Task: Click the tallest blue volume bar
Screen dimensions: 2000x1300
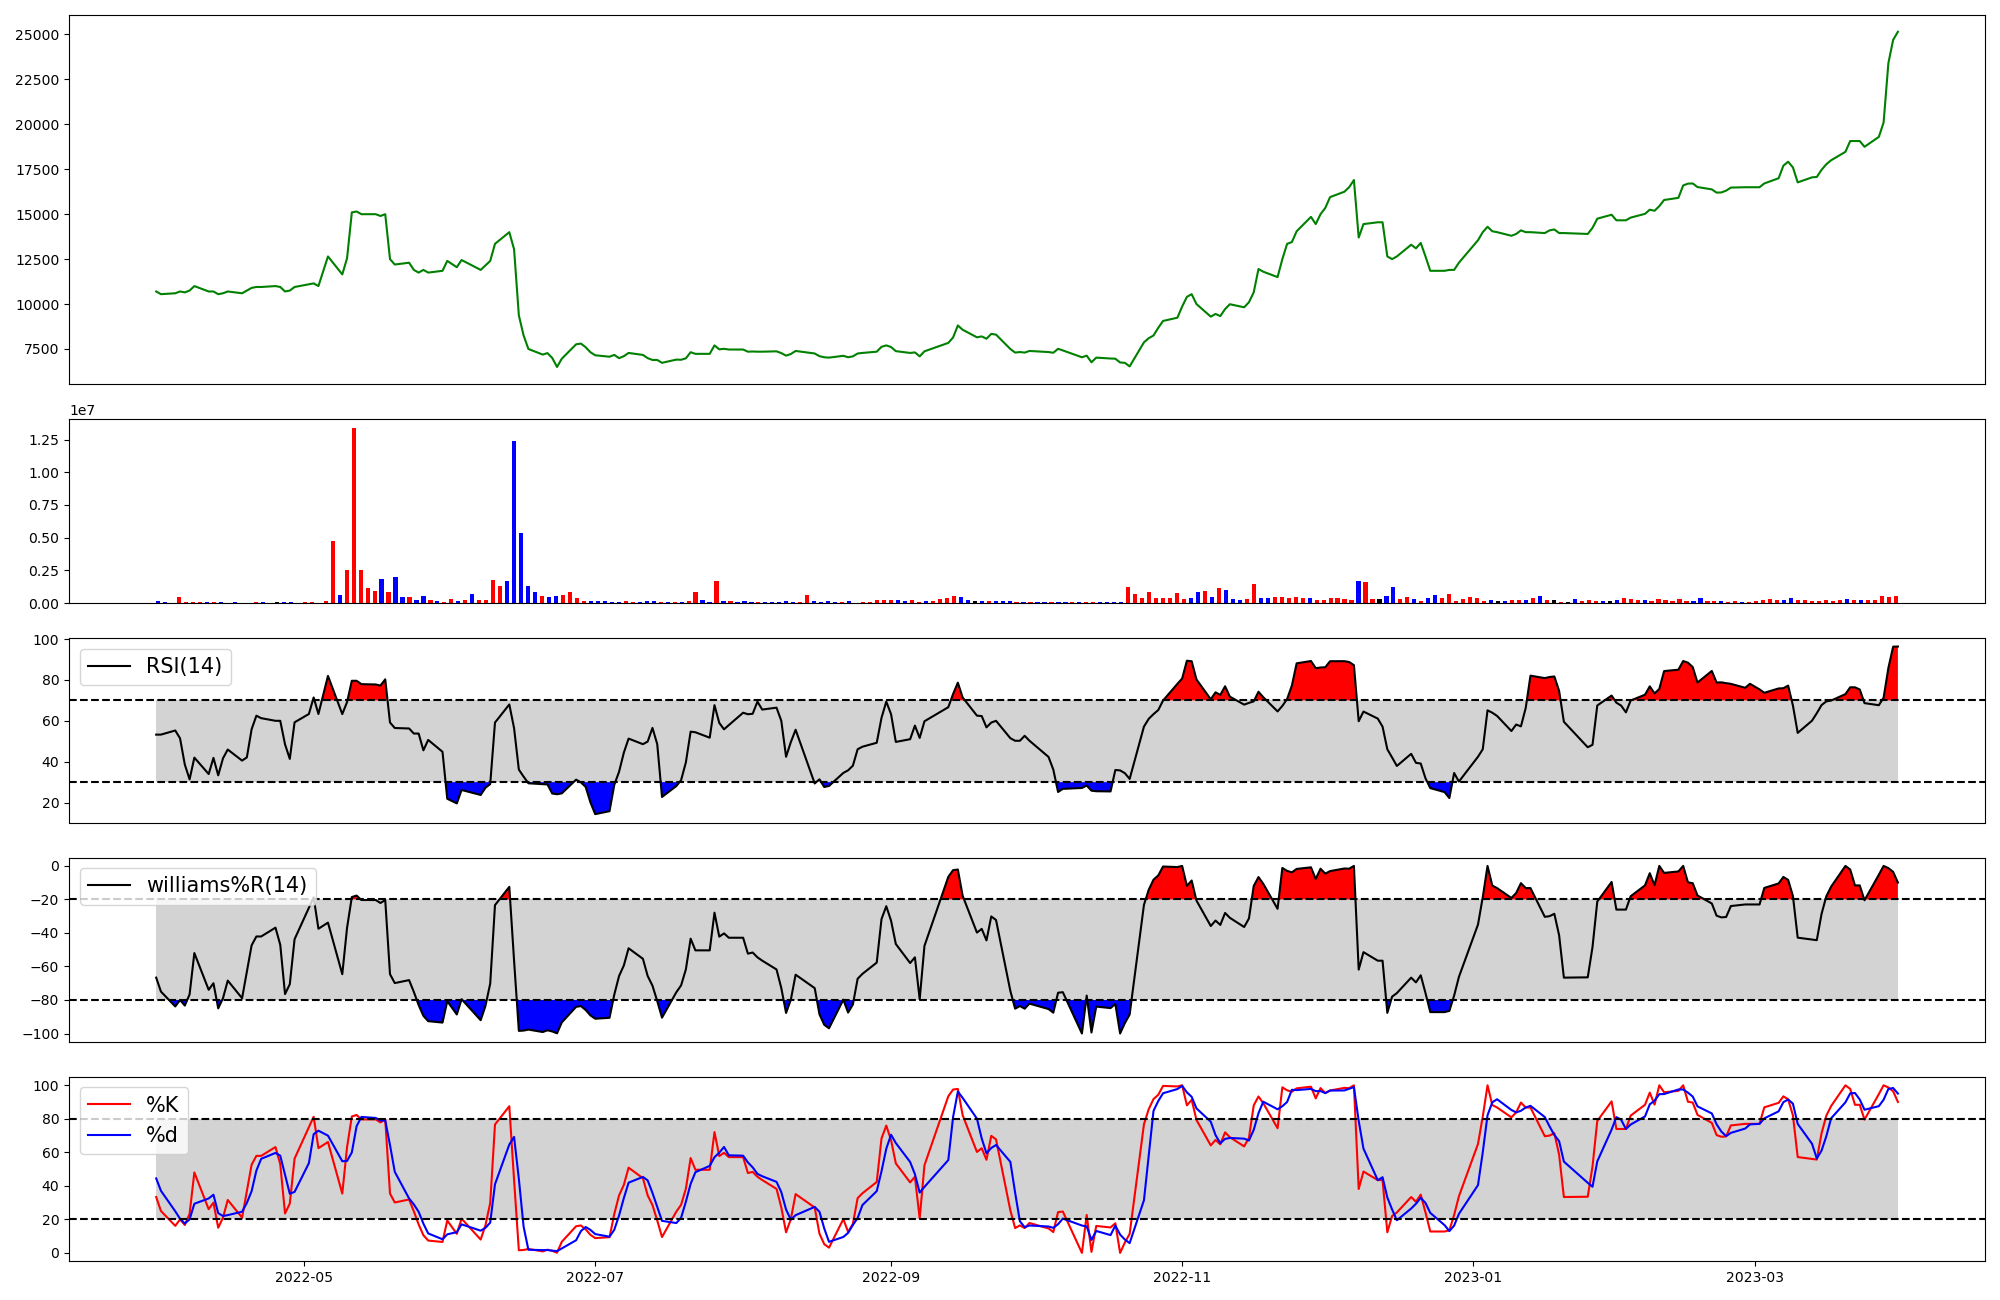Action: [x=514, y=520]
